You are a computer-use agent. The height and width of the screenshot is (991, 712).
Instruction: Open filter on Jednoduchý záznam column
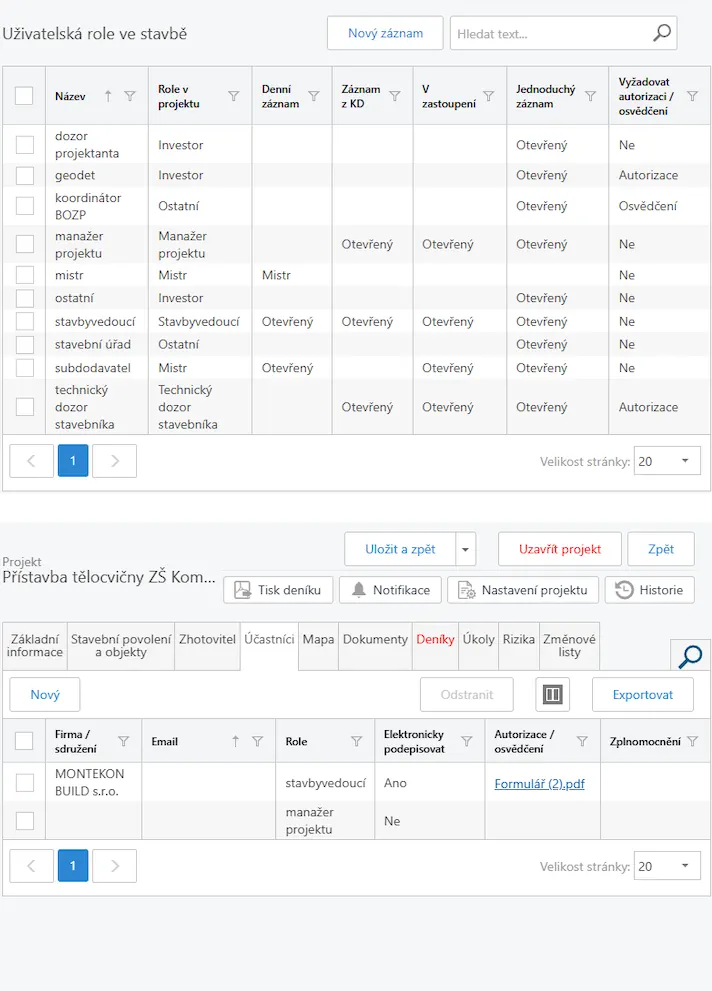point(590,96)
